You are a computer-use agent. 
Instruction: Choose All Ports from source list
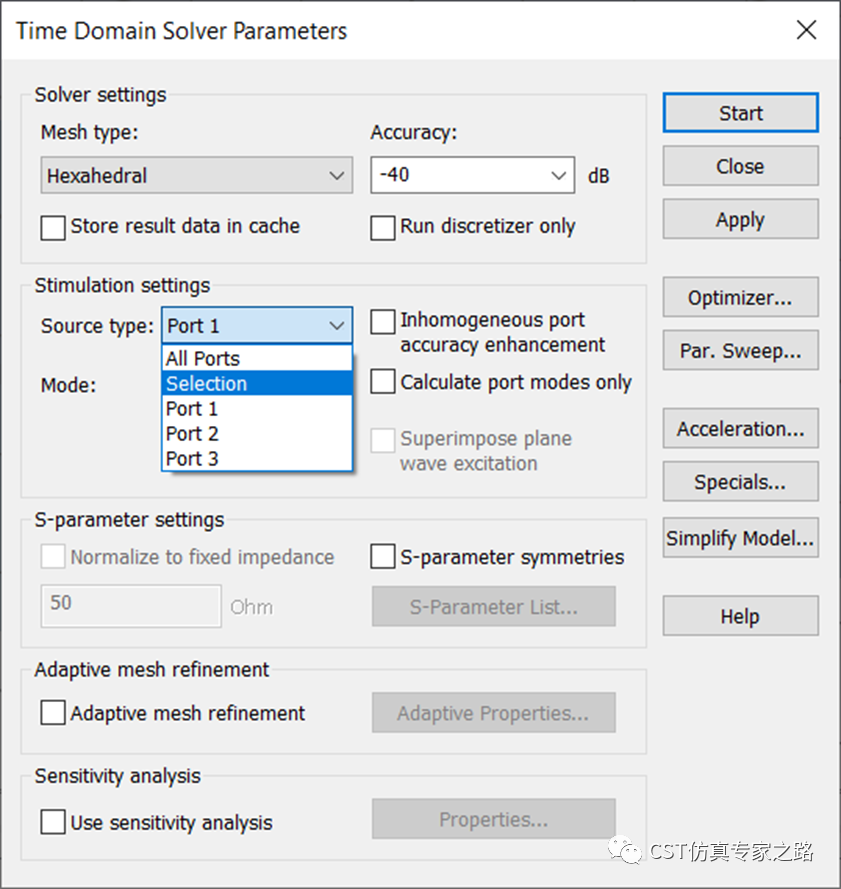[257, 358]
